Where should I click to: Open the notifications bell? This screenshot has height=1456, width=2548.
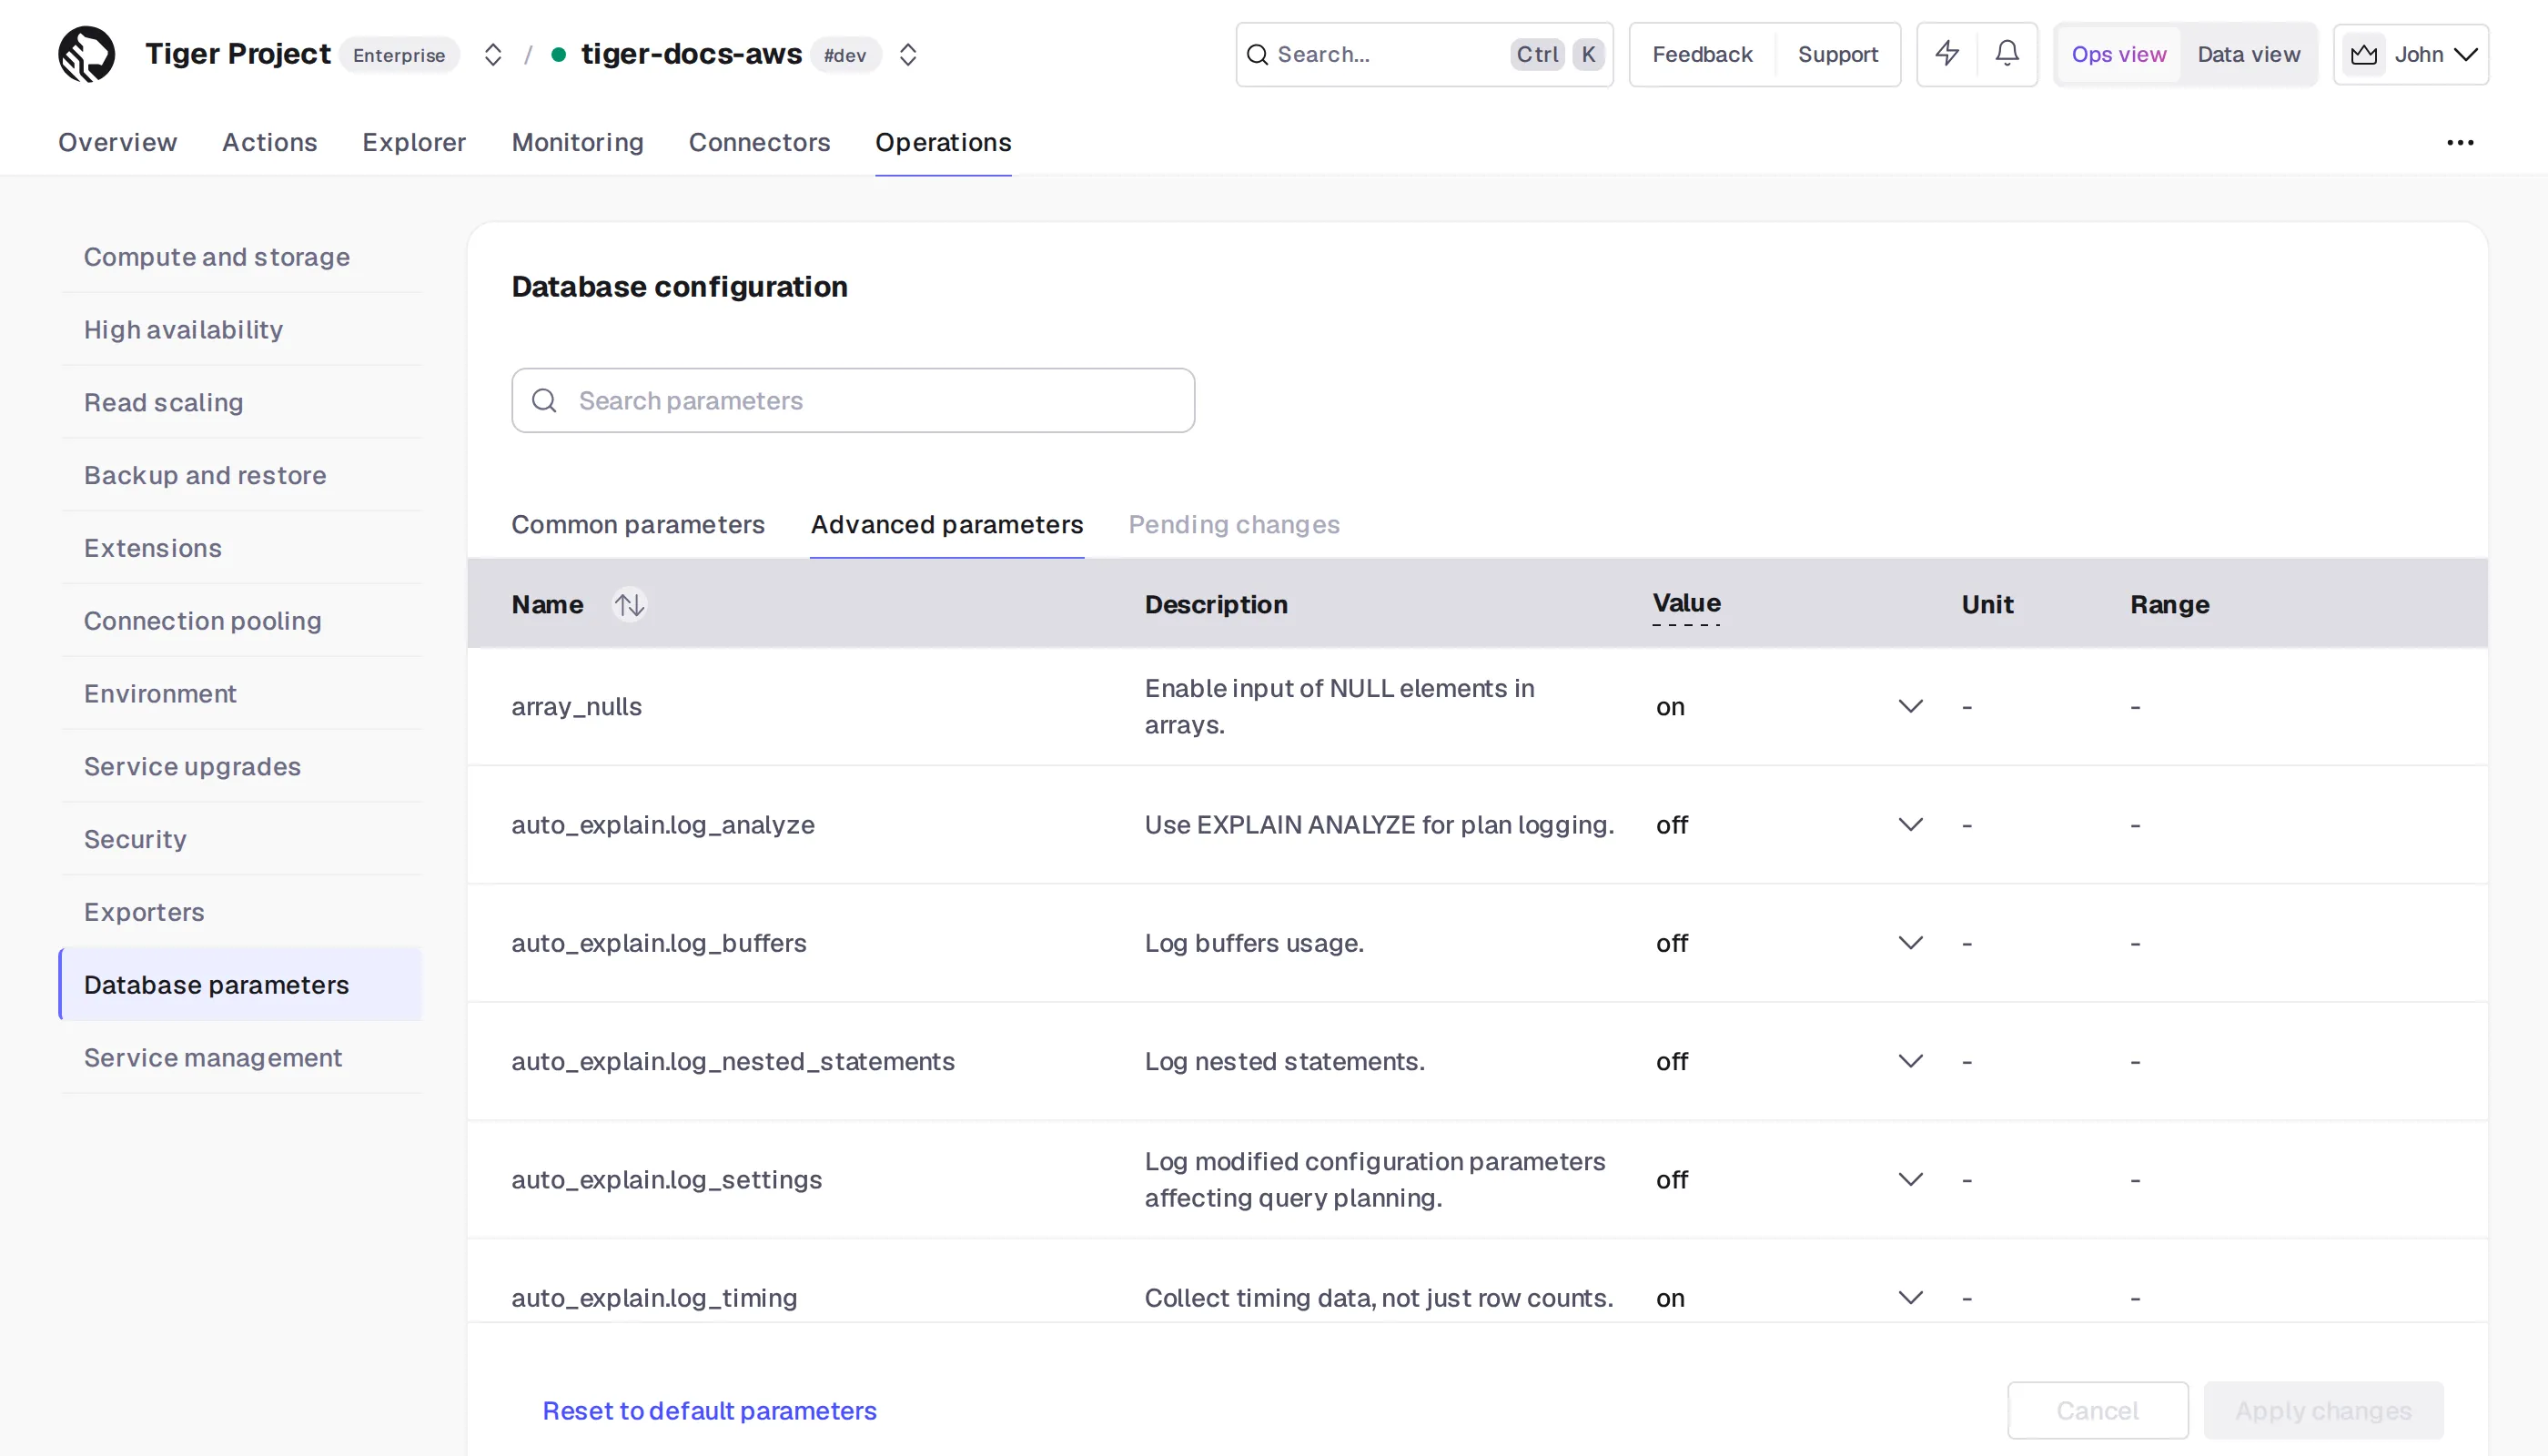click(x=2007, y=54)
